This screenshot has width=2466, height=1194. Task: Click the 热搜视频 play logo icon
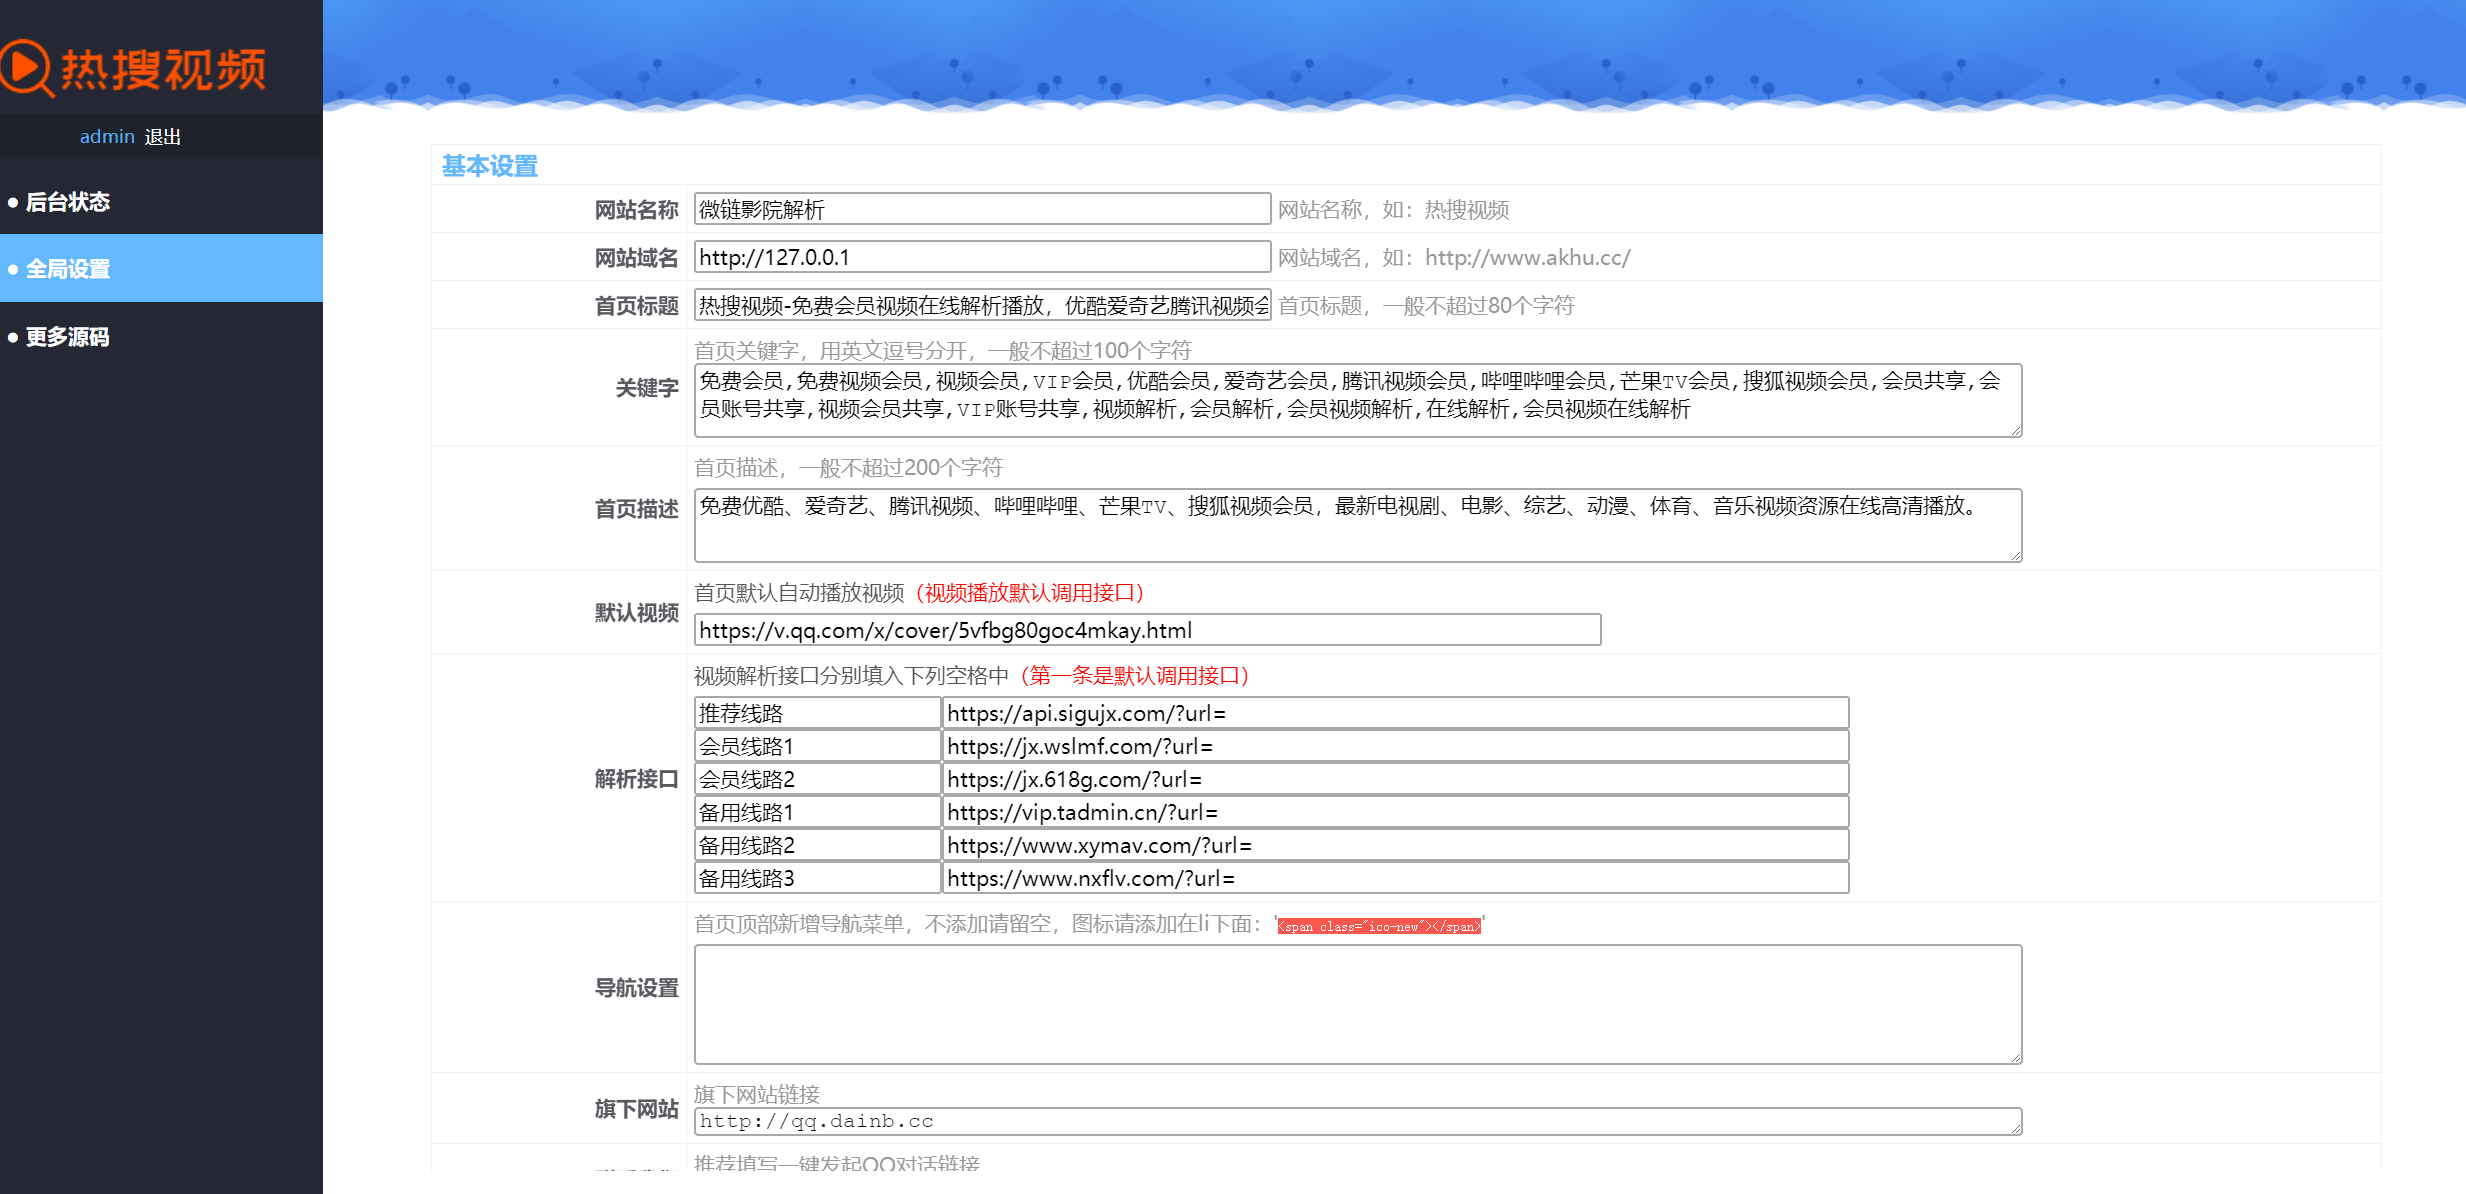click(x=26, y=68)
